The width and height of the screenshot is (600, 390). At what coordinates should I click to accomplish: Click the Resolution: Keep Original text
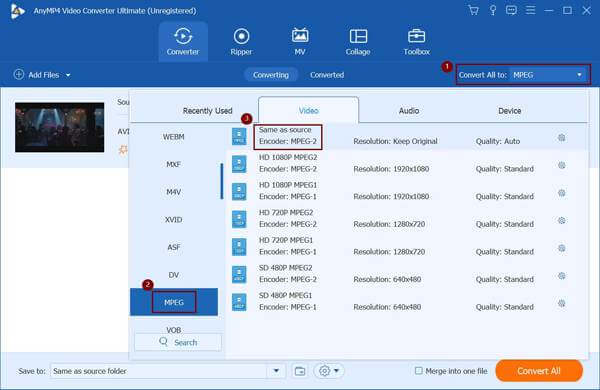(x=395, y=141)
